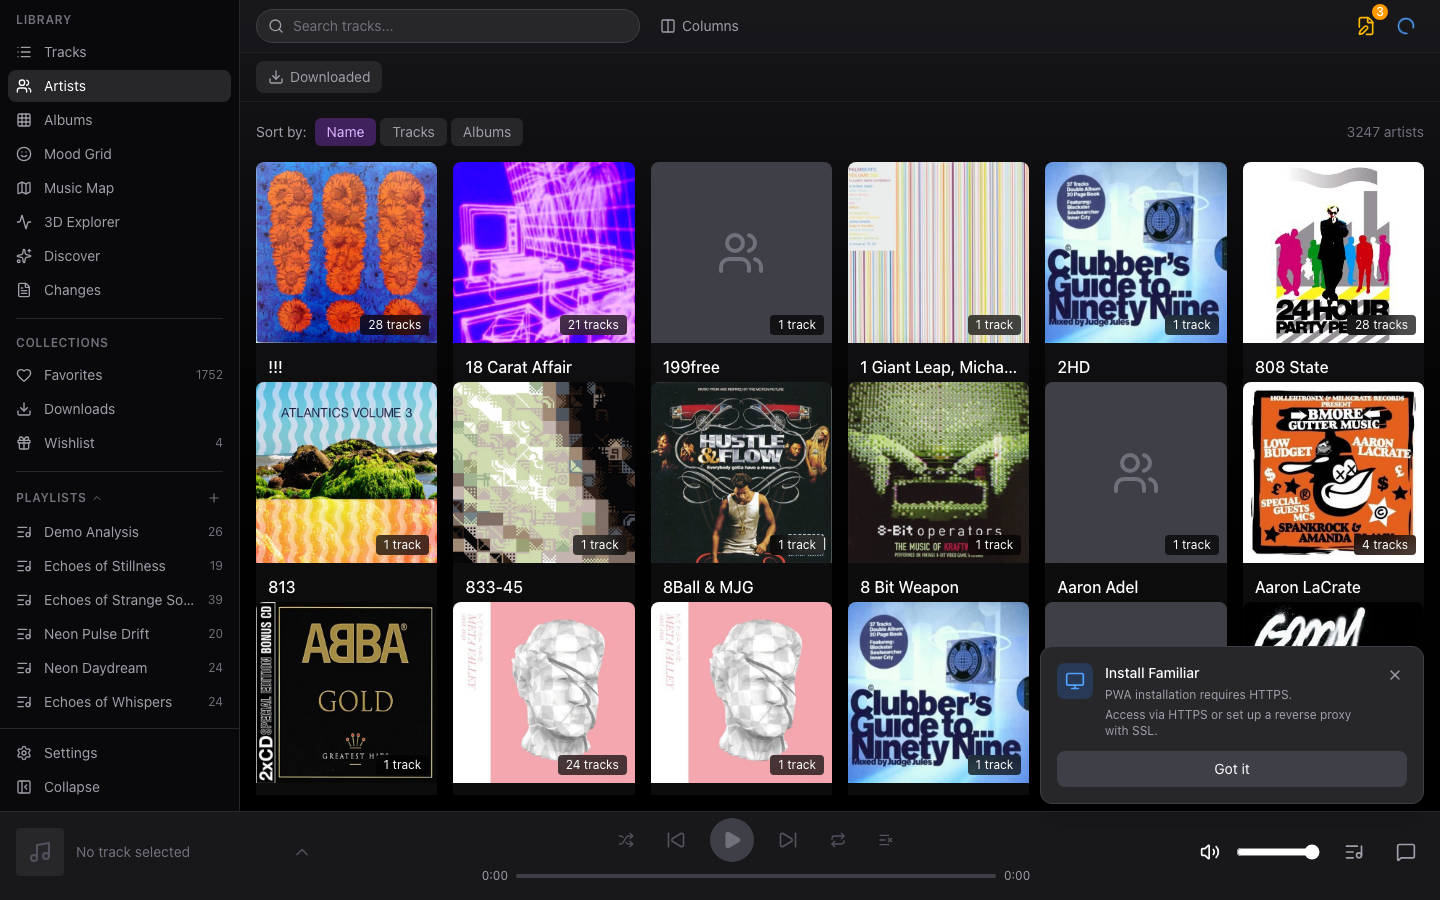Sort artists by Albums
The height and width of the screenshot is (900, 1440).
click(x=486, y=132)
